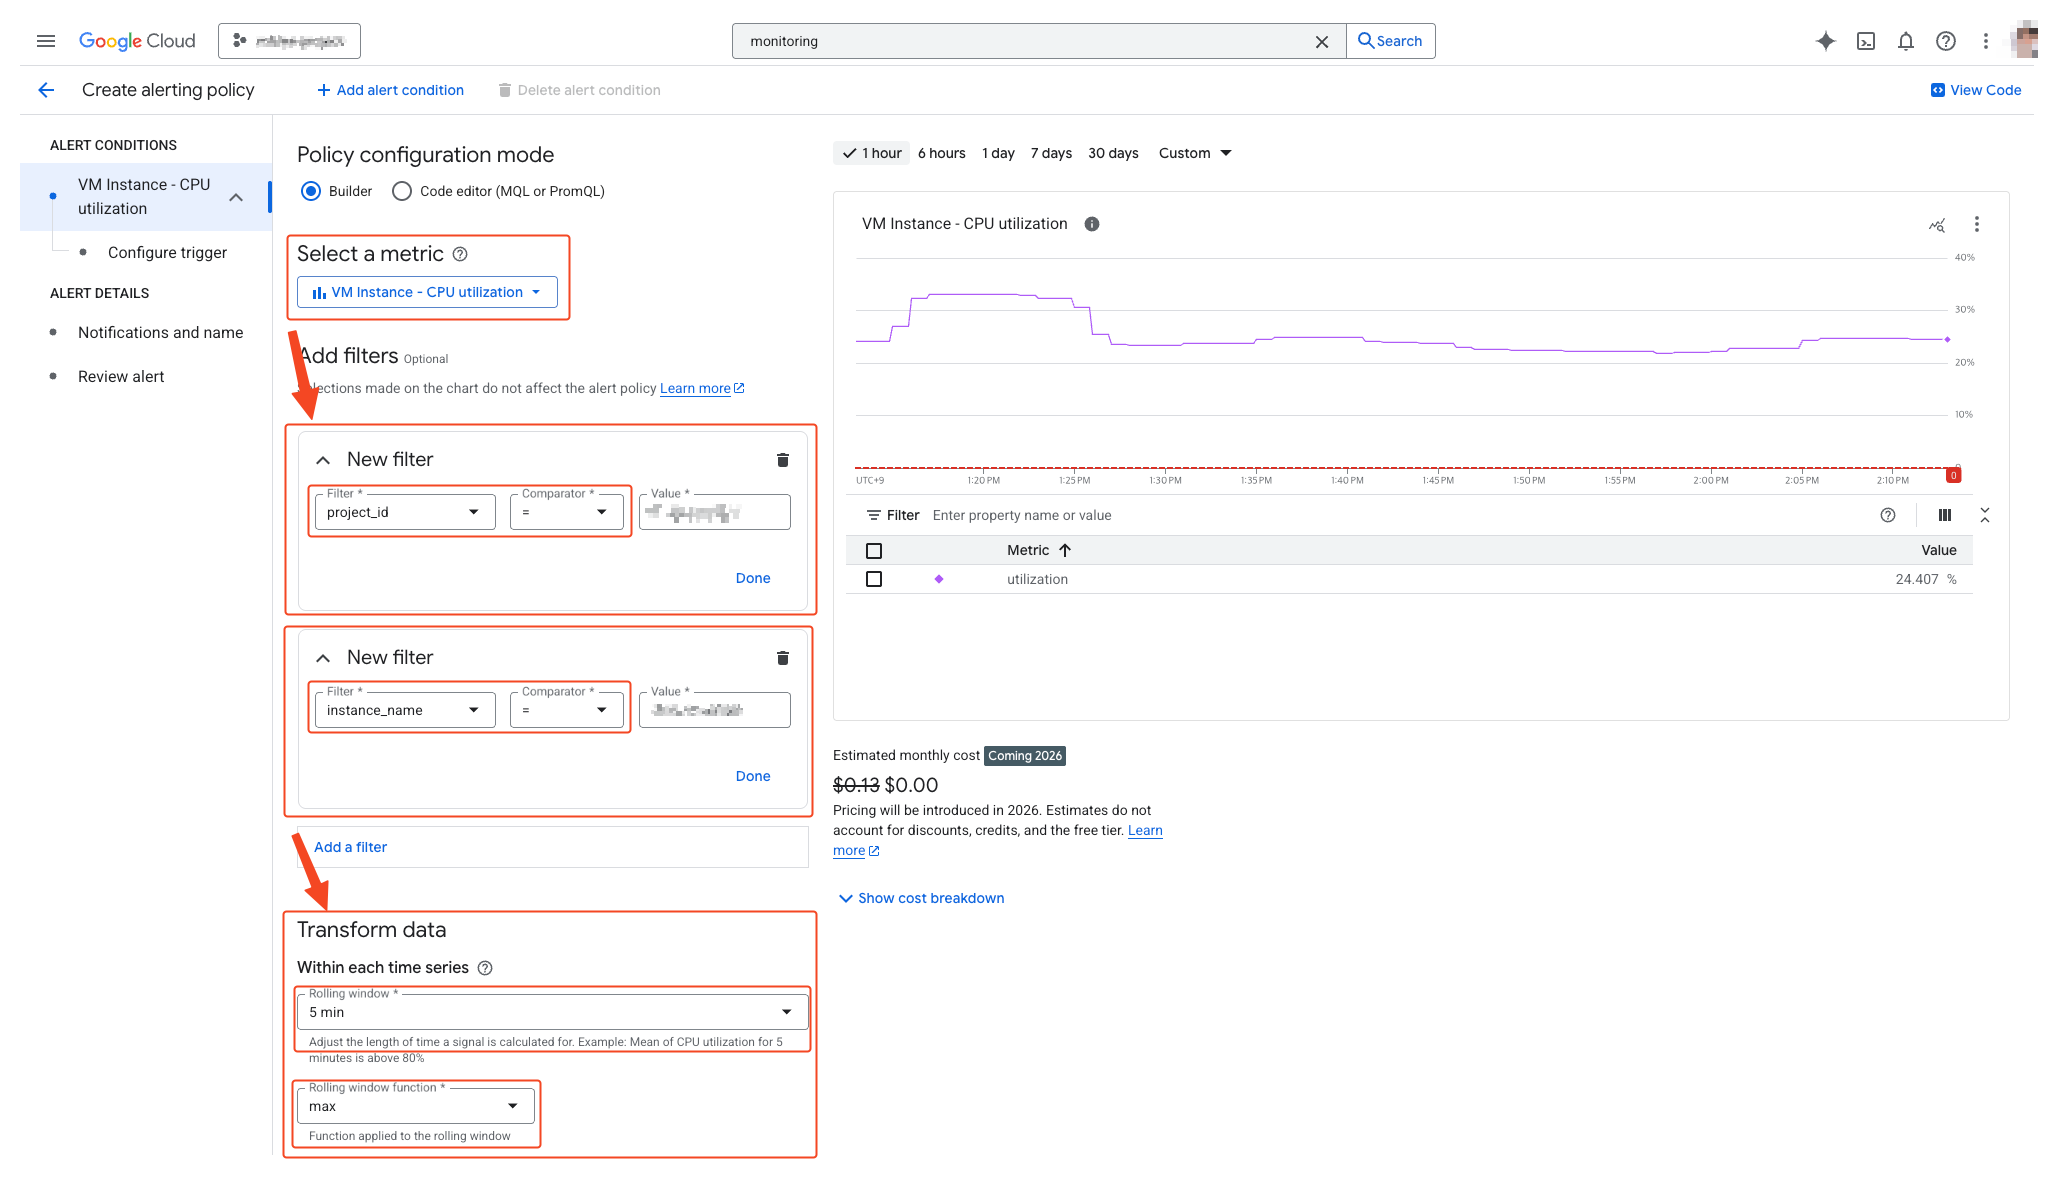
Task: Go to Configure trigger step
Action: click(167, 252)
